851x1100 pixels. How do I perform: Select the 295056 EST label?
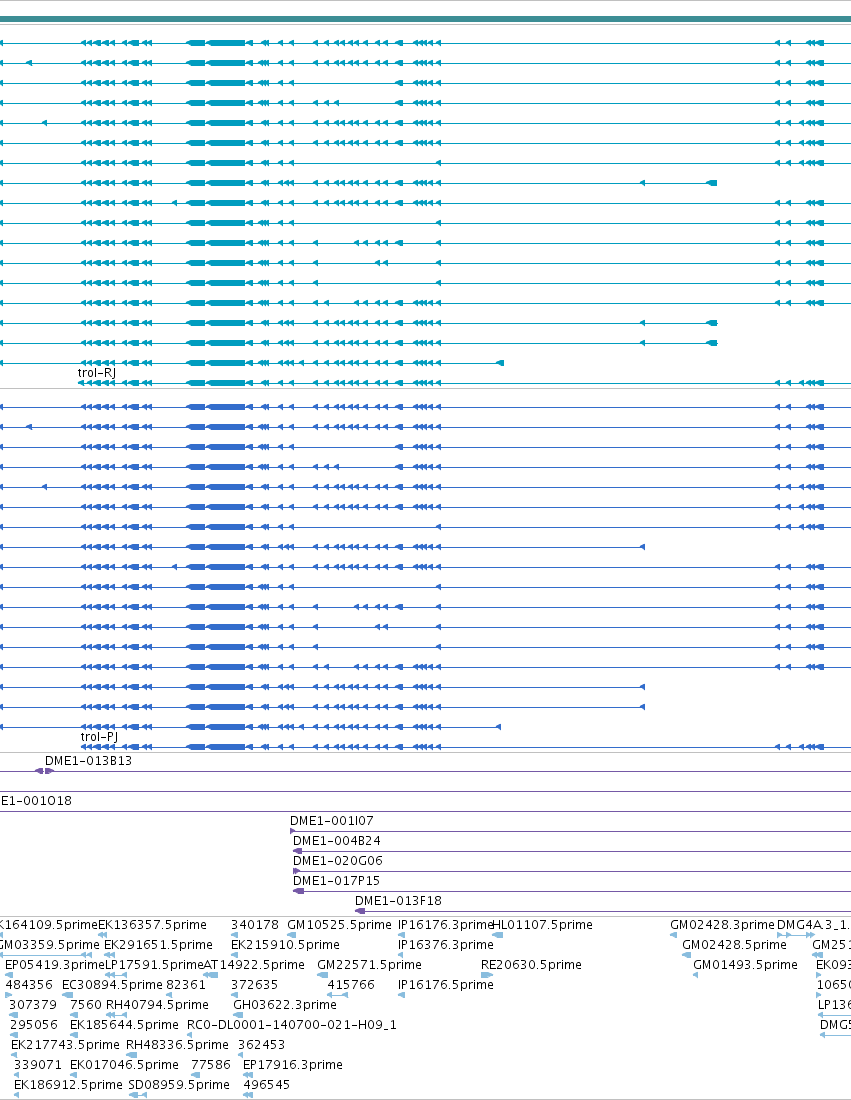coord(34,1024)
